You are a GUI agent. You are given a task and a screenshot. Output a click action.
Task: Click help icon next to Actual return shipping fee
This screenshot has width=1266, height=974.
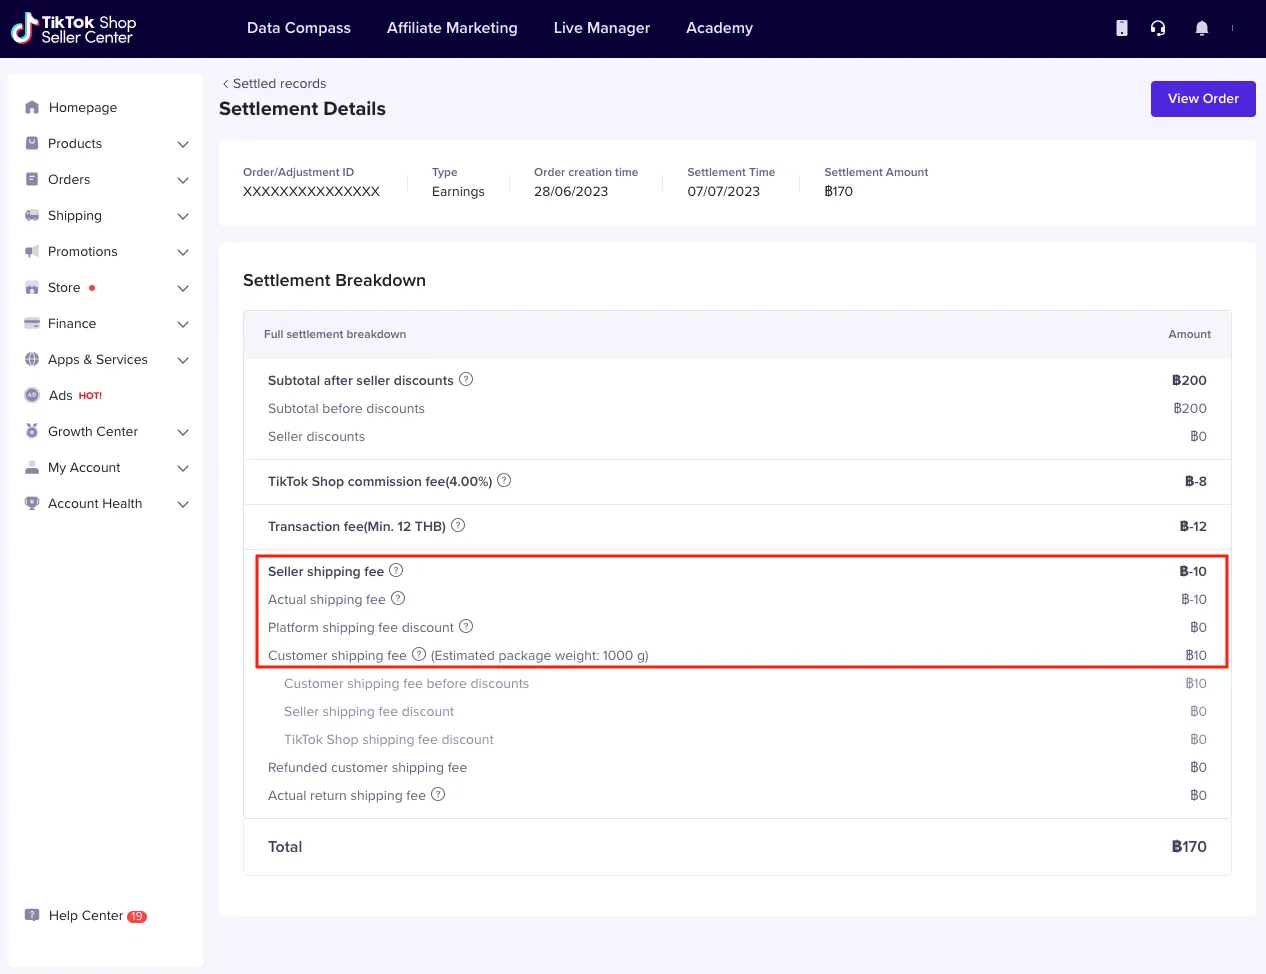(438, 795)
